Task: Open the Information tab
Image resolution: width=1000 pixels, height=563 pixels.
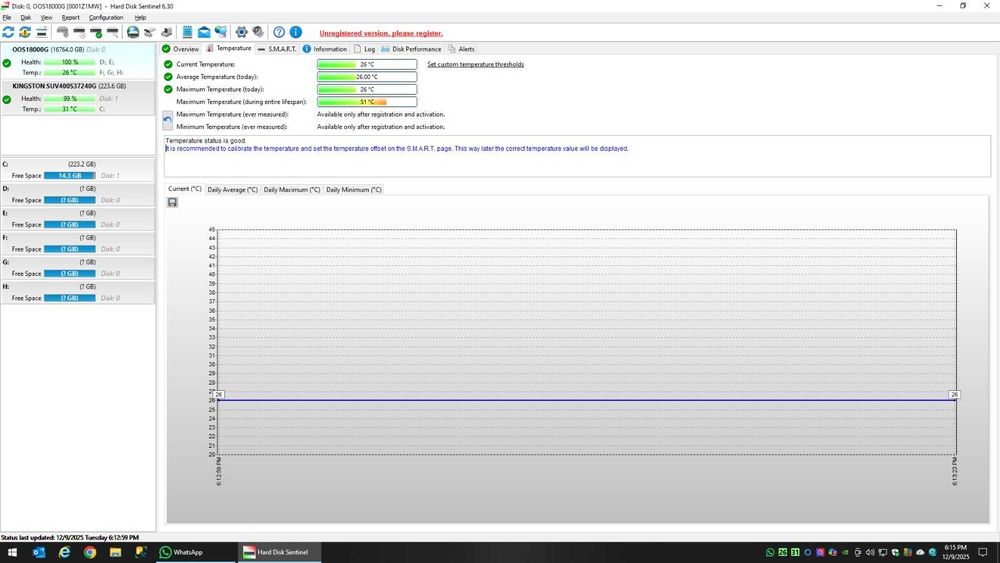Action: (325, 49)
